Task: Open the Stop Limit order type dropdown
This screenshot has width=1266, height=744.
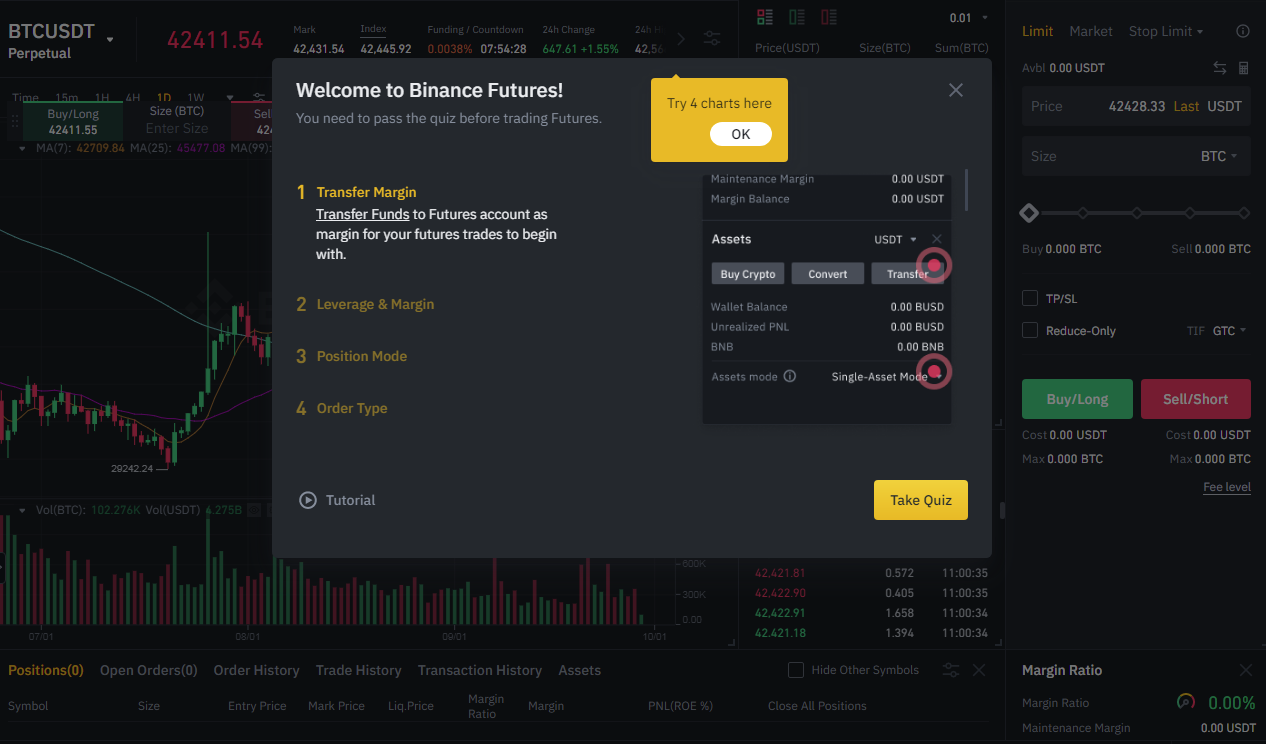Action: coord(1166,31)
